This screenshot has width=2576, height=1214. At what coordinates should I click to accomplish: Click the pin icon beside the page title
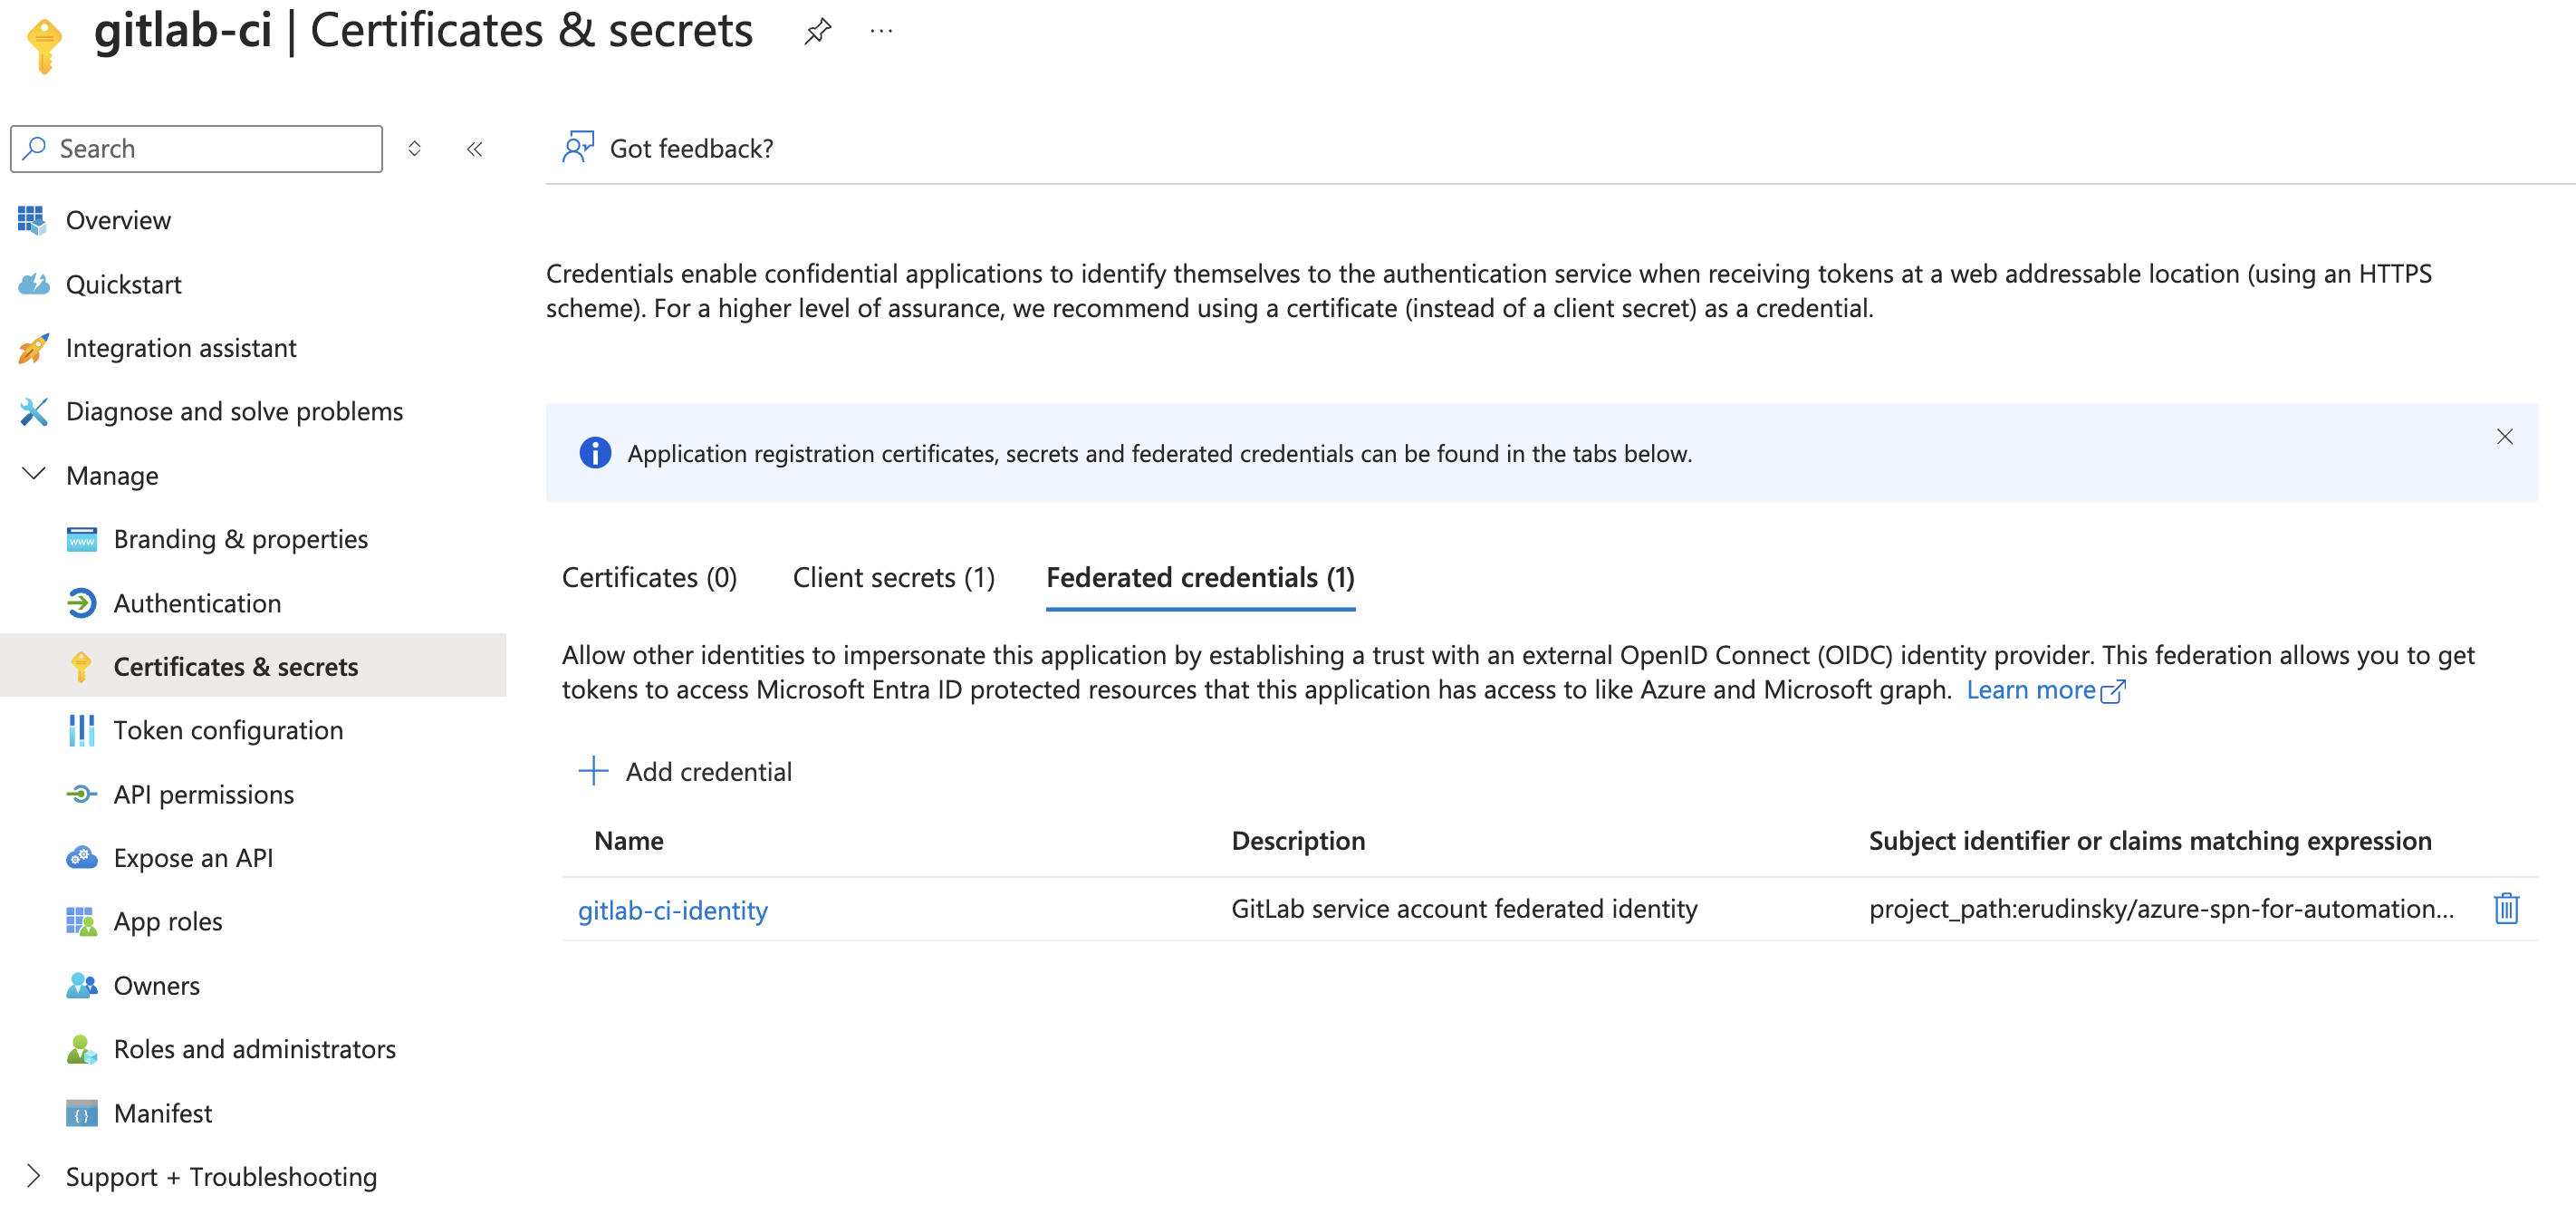tap(817, 31)
